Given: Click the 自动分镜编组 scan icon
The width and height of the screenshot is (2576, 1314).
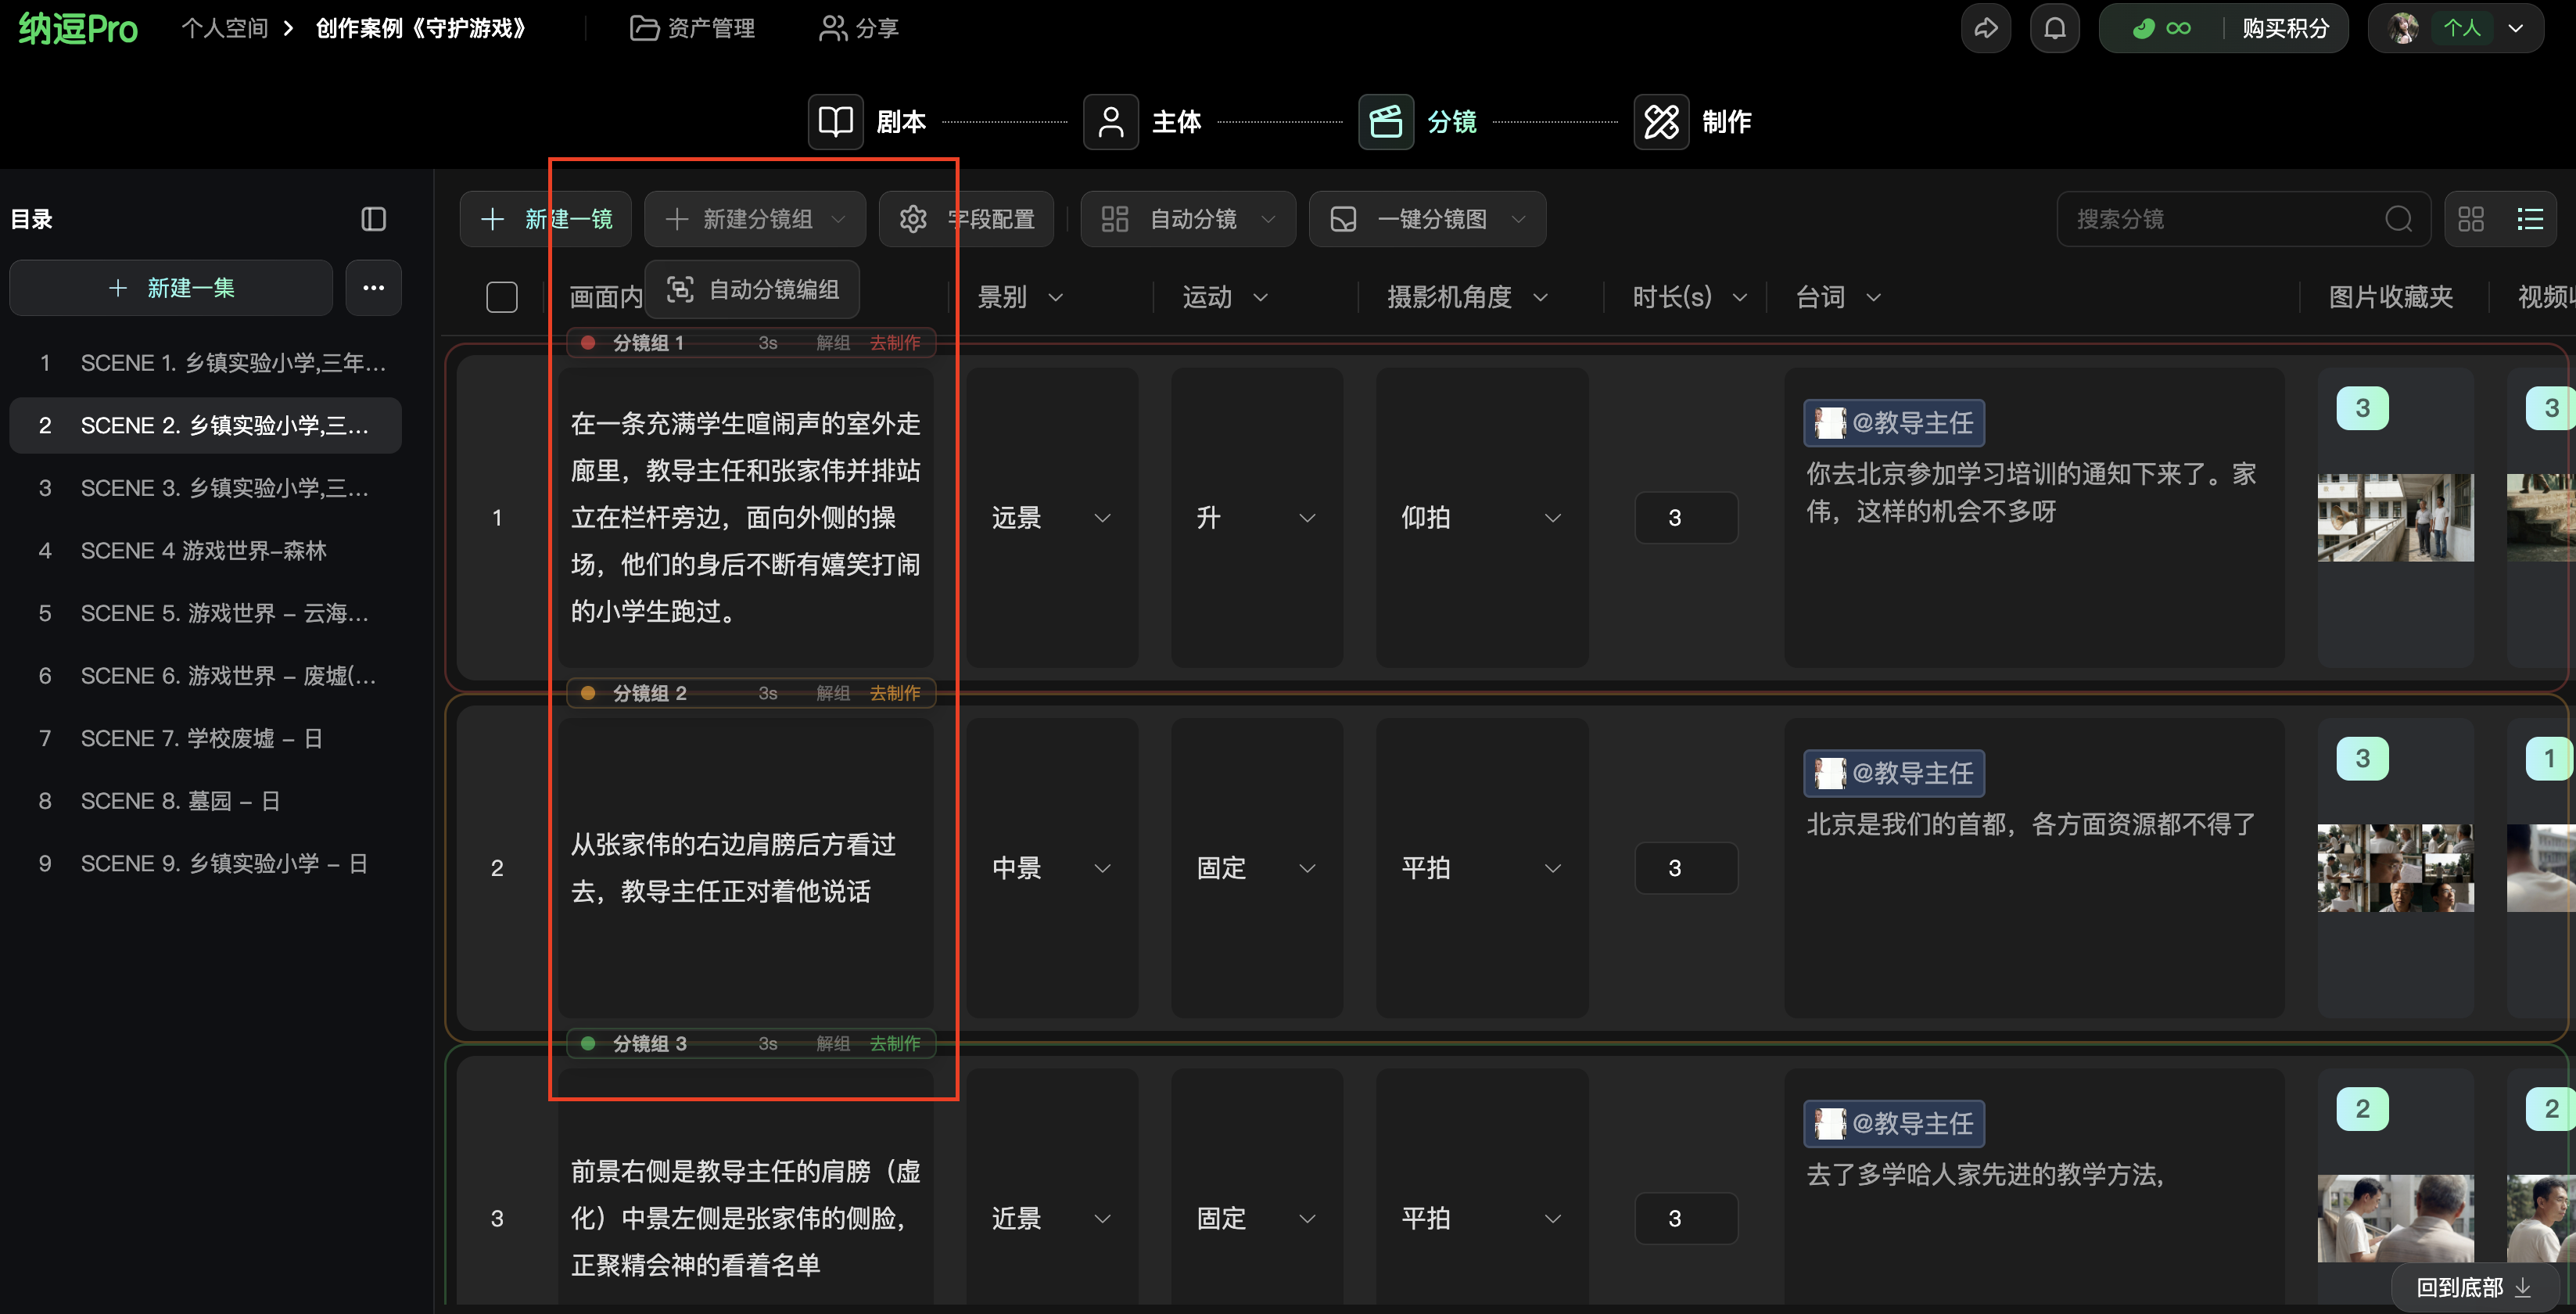Looking at the screenshot, I should pos(680,289).
